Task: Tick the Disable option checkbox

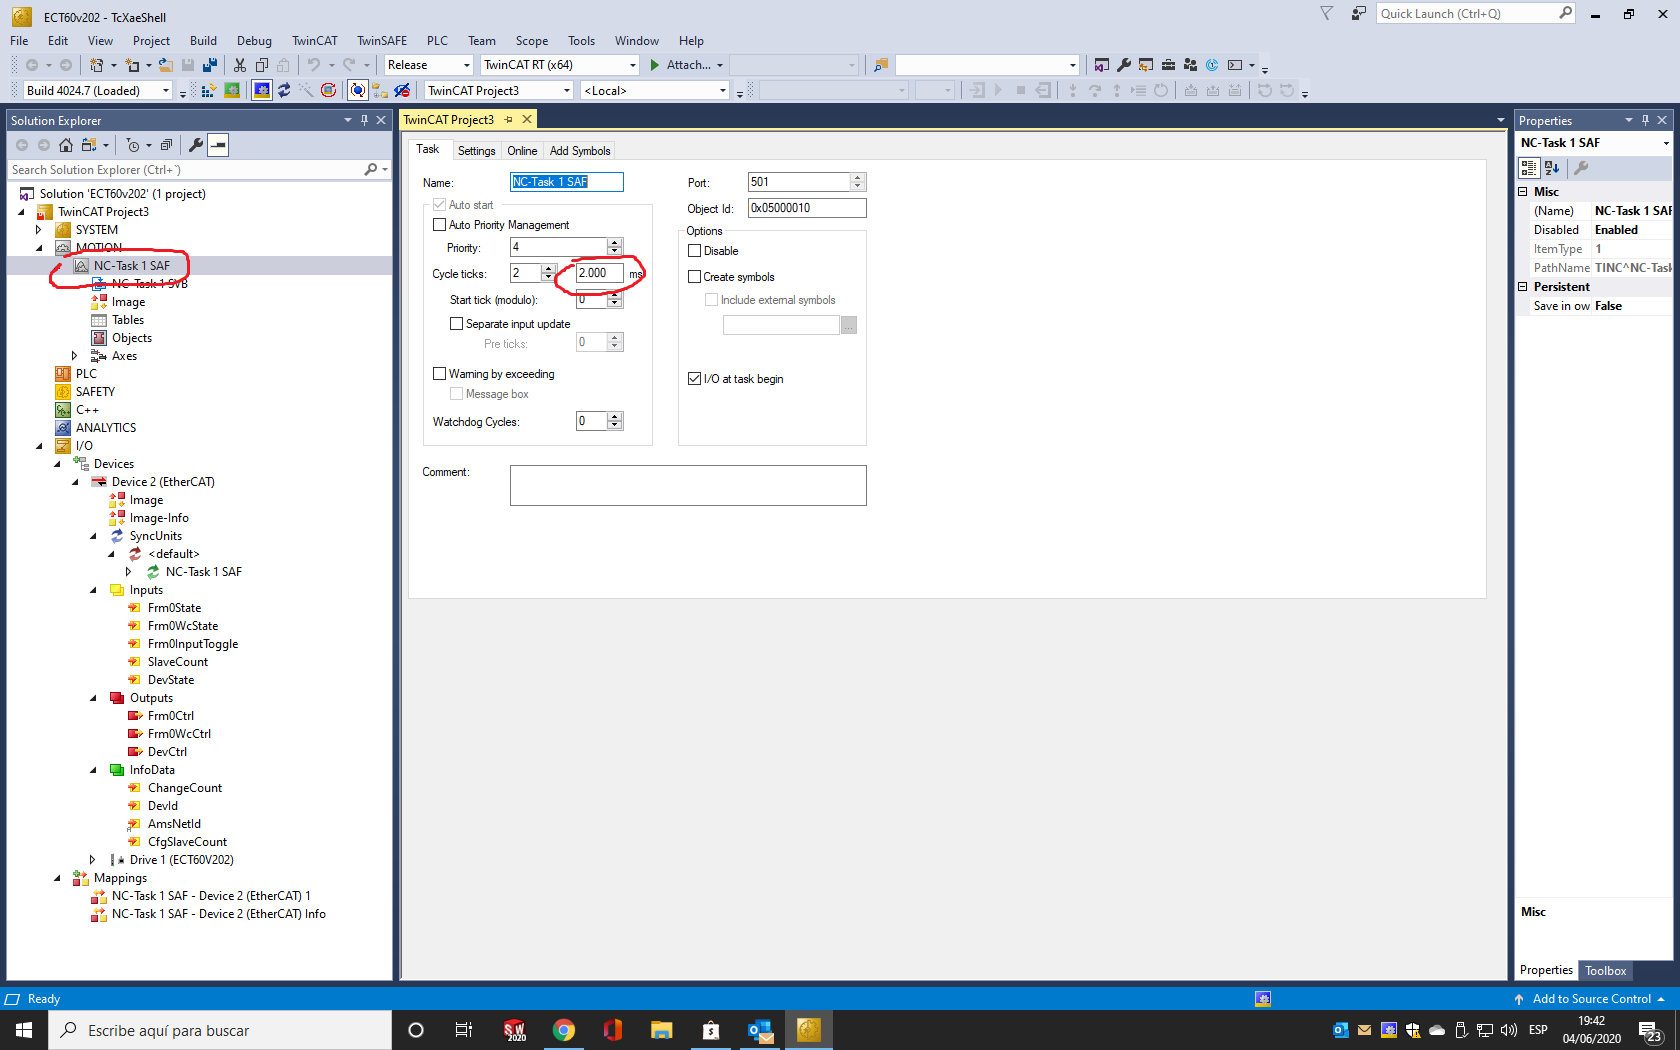Action: tap(695, 251)
